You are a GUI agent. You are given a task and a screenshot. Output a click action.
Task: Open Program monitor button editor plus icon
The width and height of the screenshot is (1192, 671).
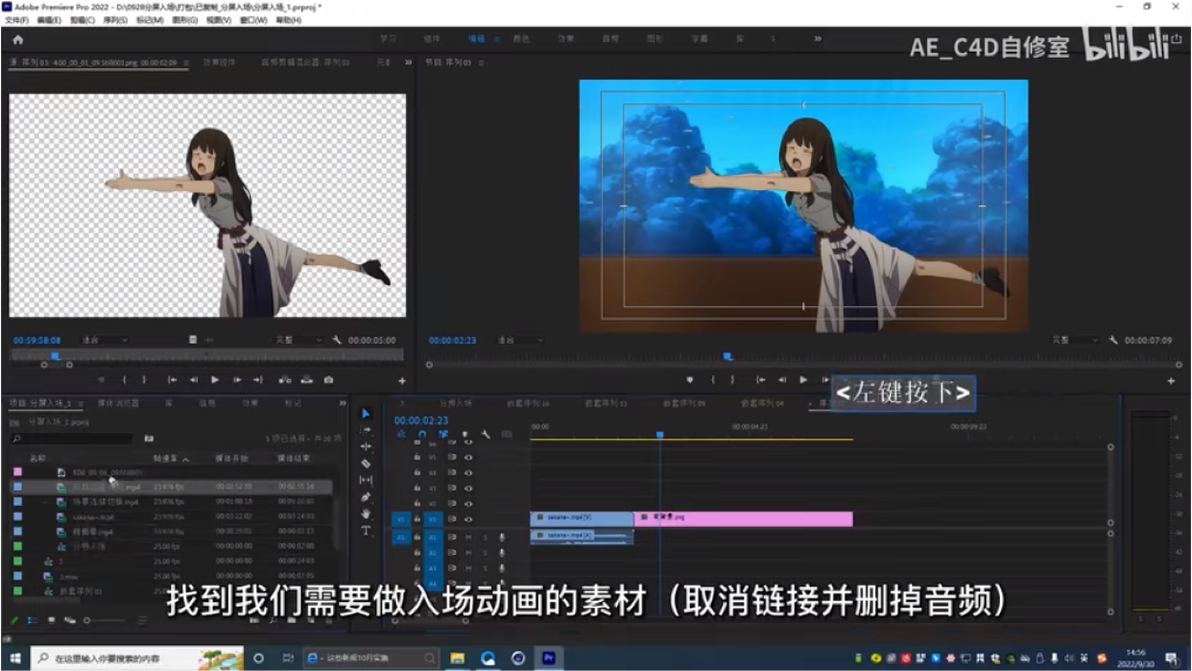point(1171,381)
